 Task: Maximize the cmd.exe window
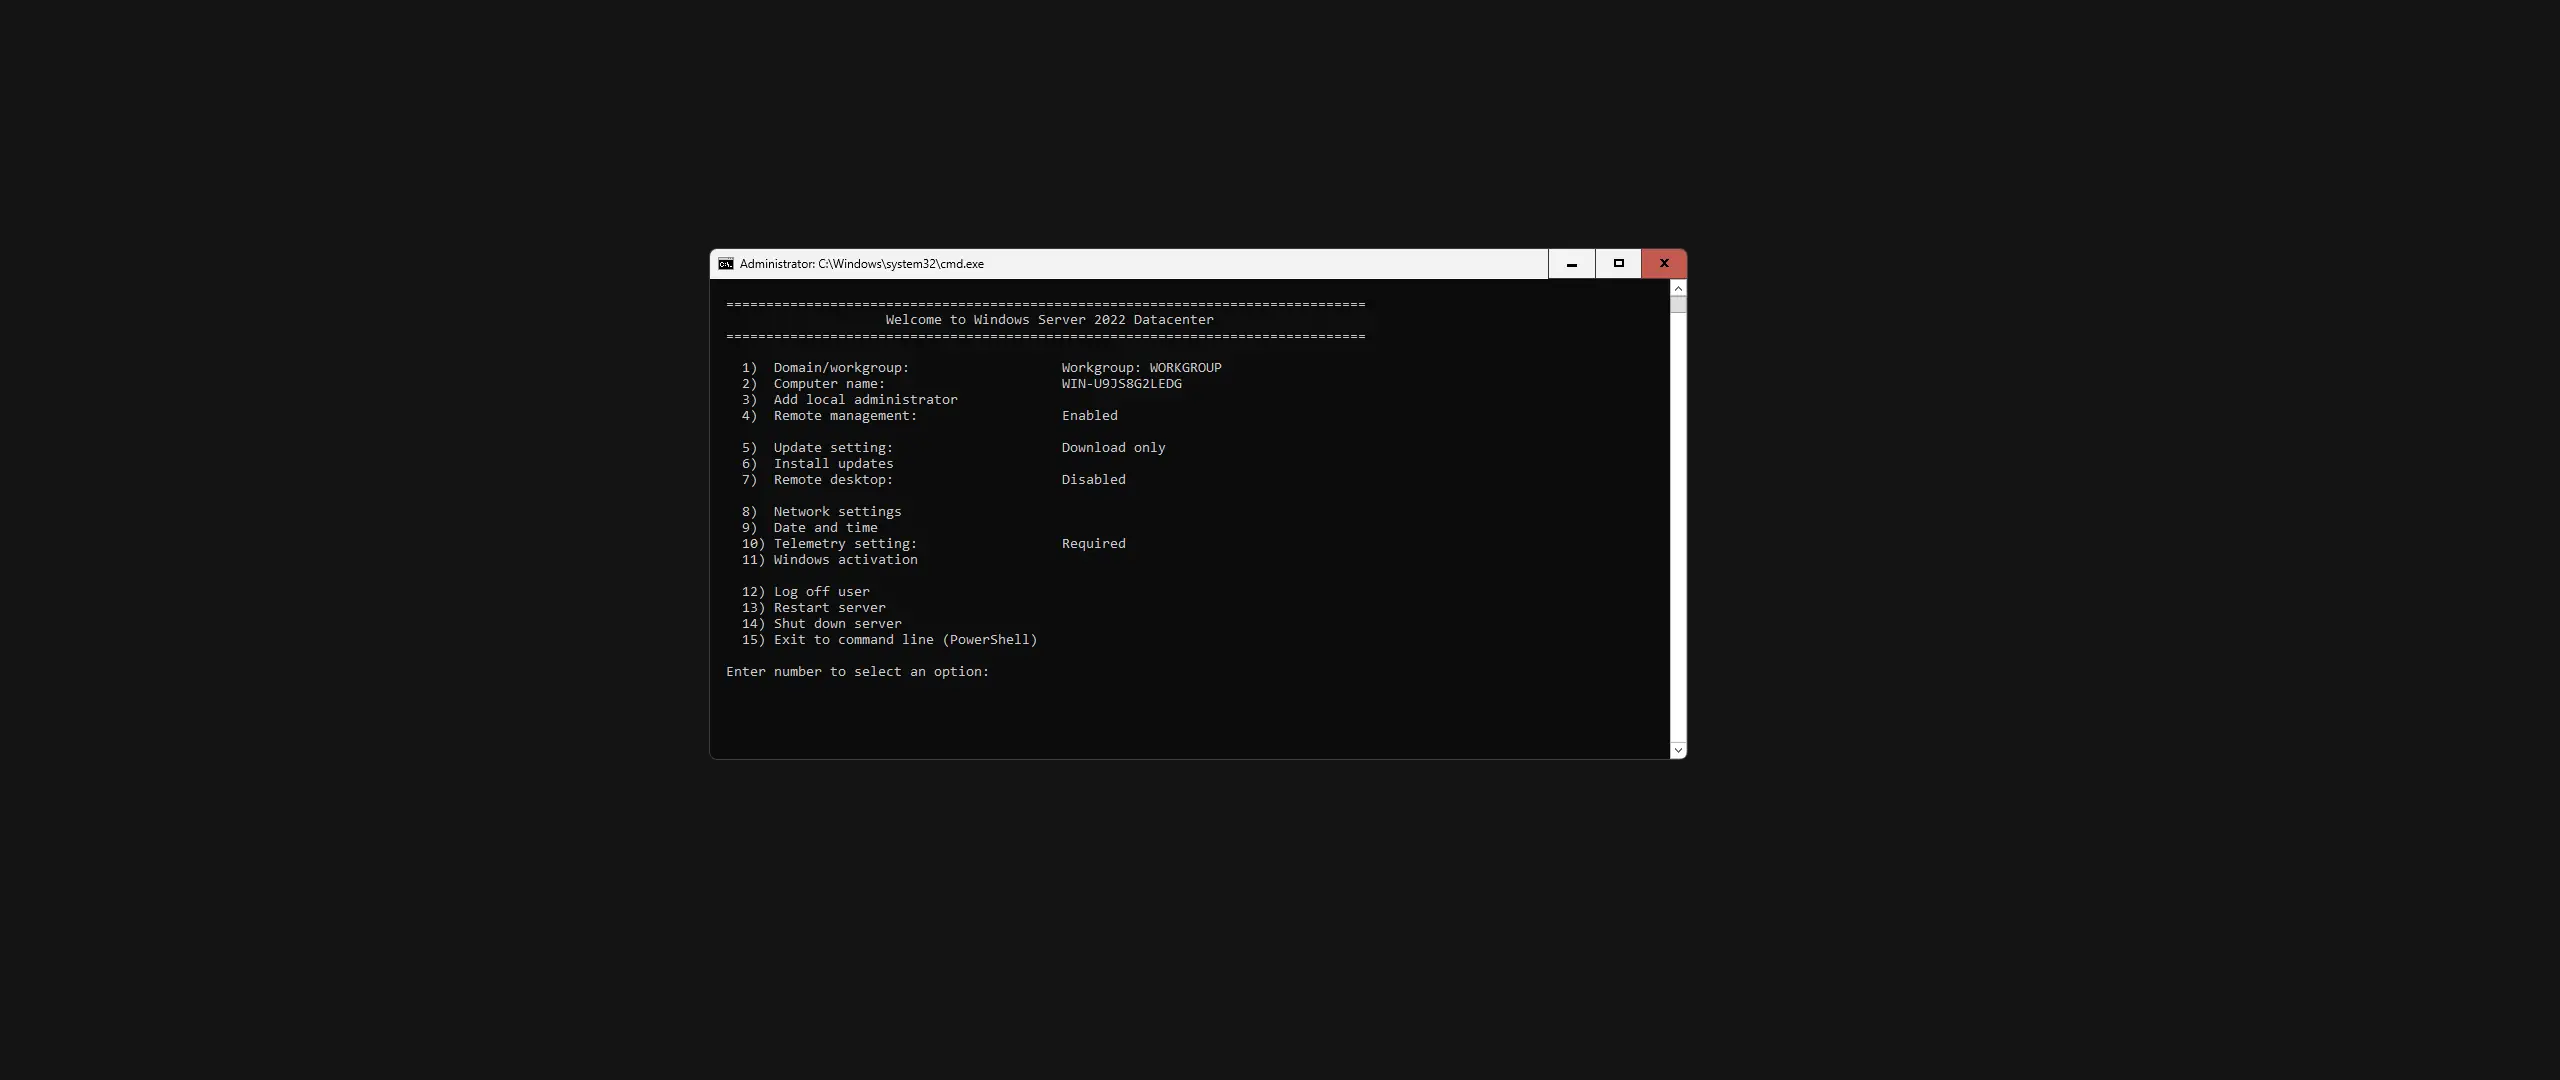pos(1618,264)
